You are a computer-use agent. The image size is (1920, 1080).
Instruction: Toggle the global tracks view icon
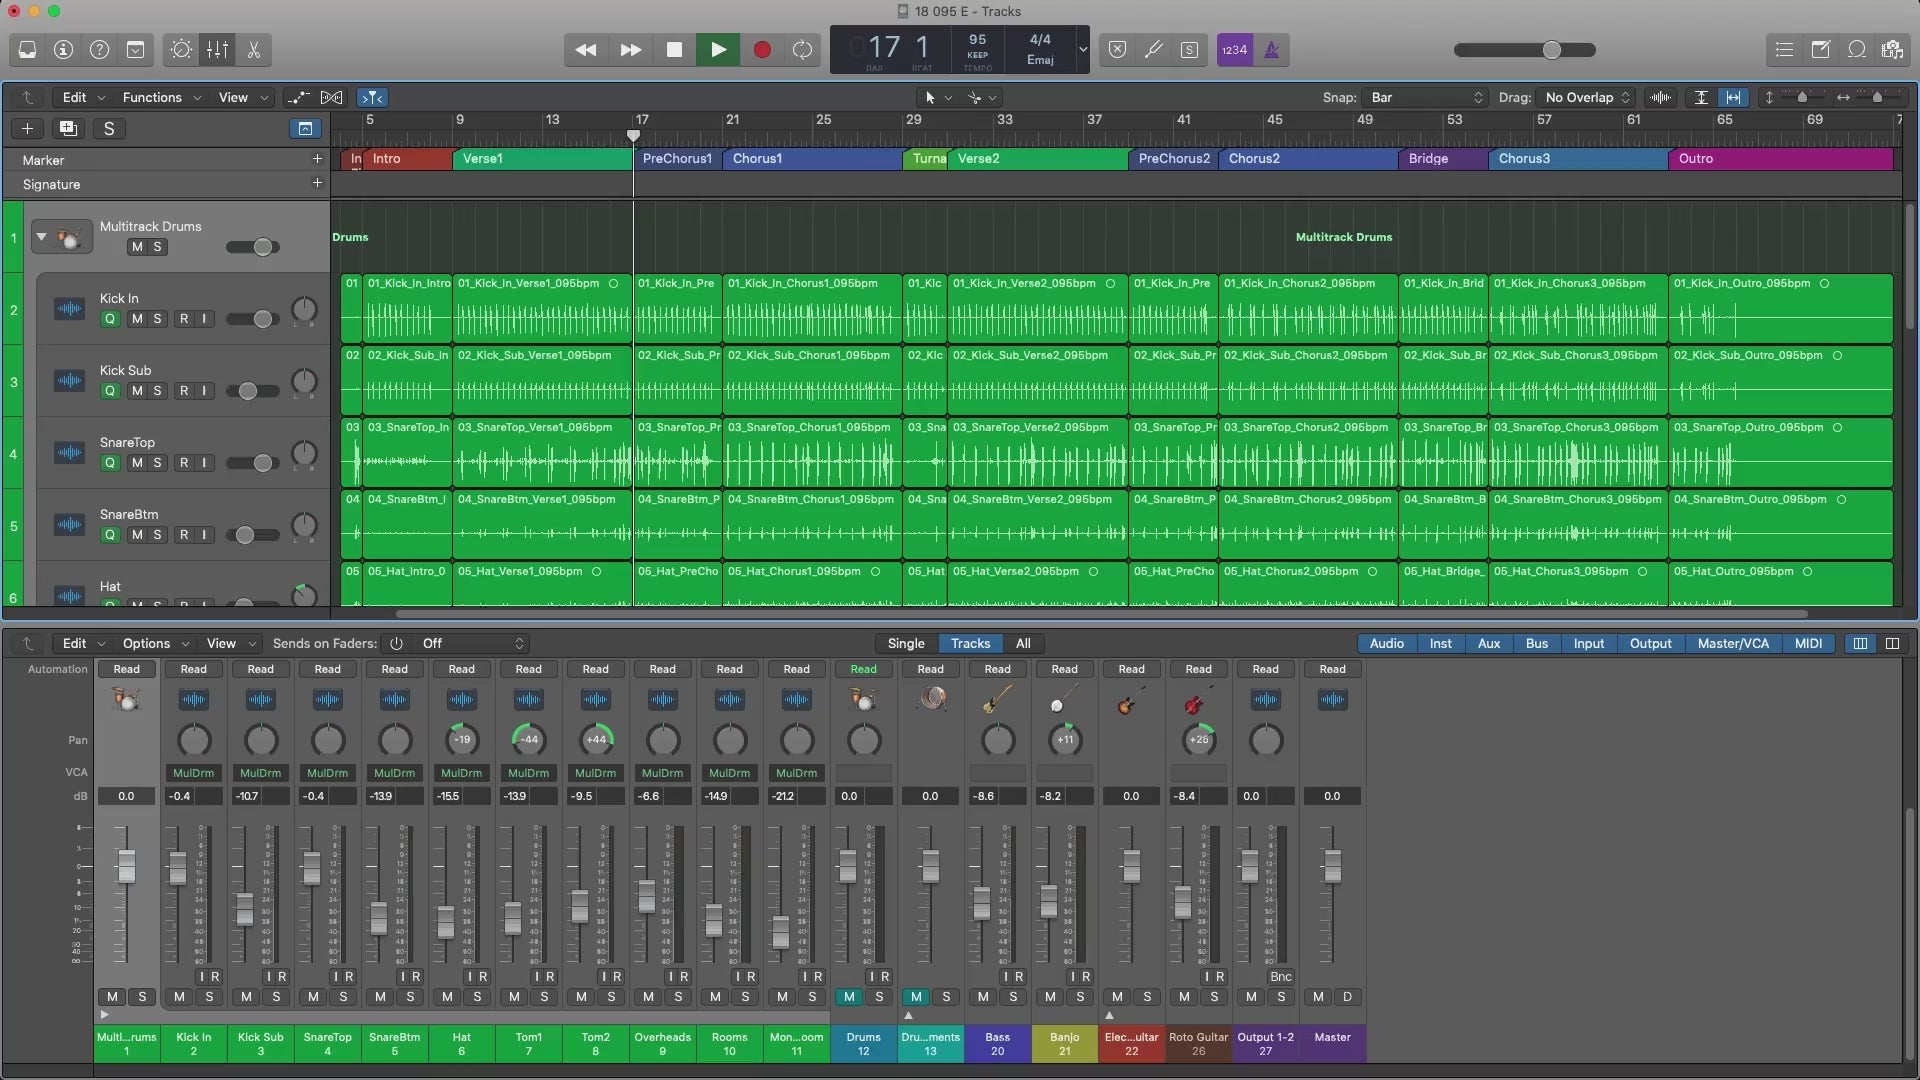(x=305, y=128)
